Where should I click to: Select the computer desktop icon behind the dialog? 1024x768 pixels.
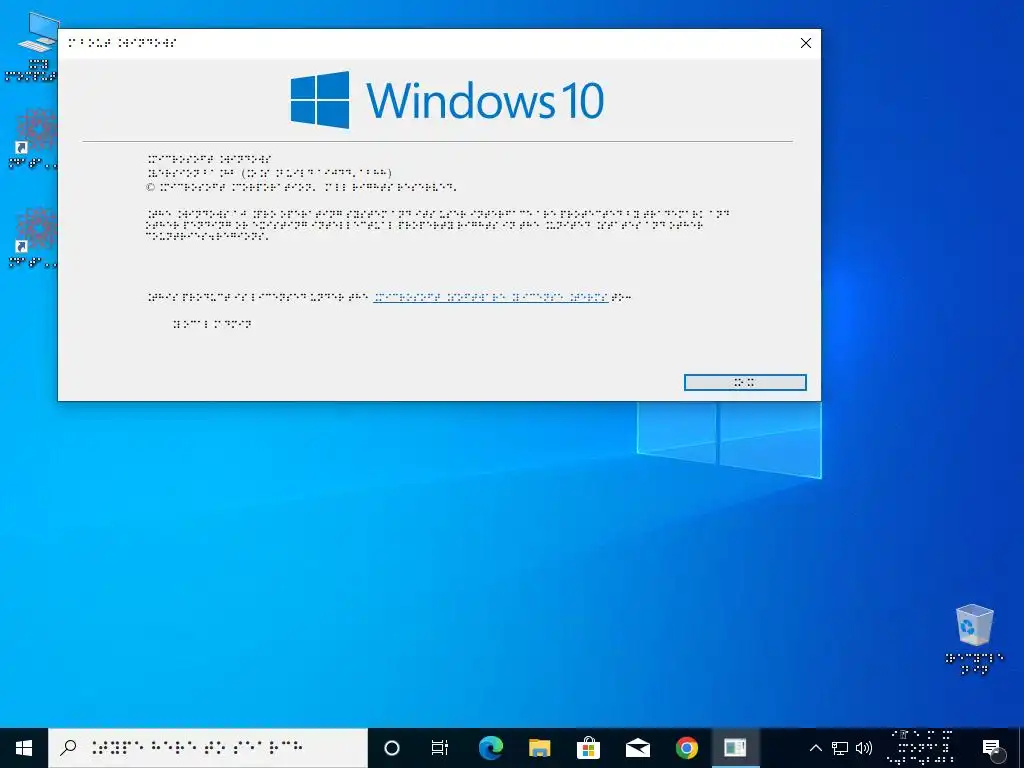31,46
